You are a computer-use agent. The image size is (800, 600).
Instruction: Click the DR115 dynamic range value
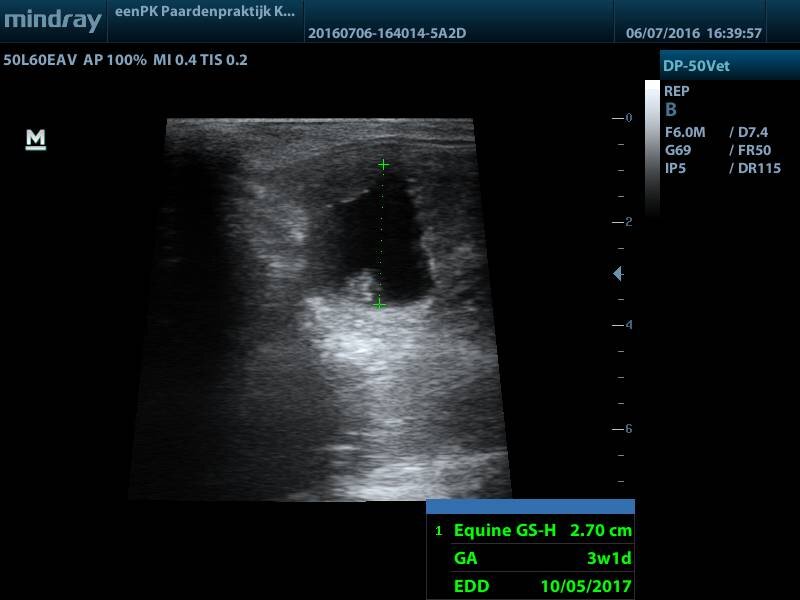(755, 168)
